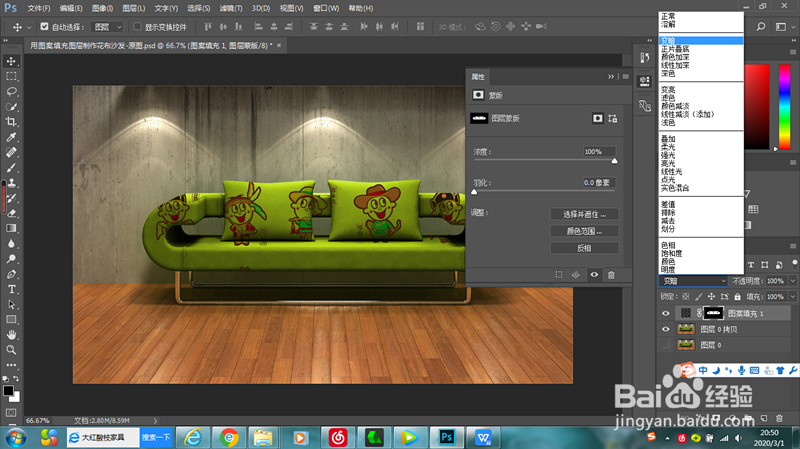The width and height of the screenshot is (800, 449).
Task: Open the opacity 100% dropdown arrow
Action: click(x=793, y=281)
